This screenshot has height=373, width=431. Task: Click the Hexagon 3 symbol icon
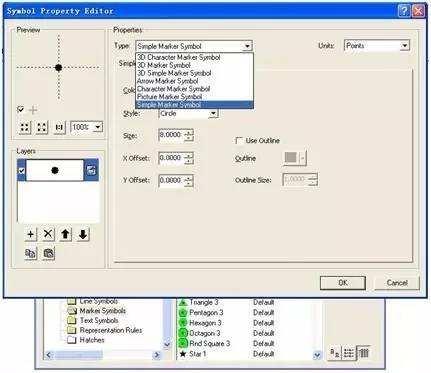pyautogui.click(x=183, y=323)
